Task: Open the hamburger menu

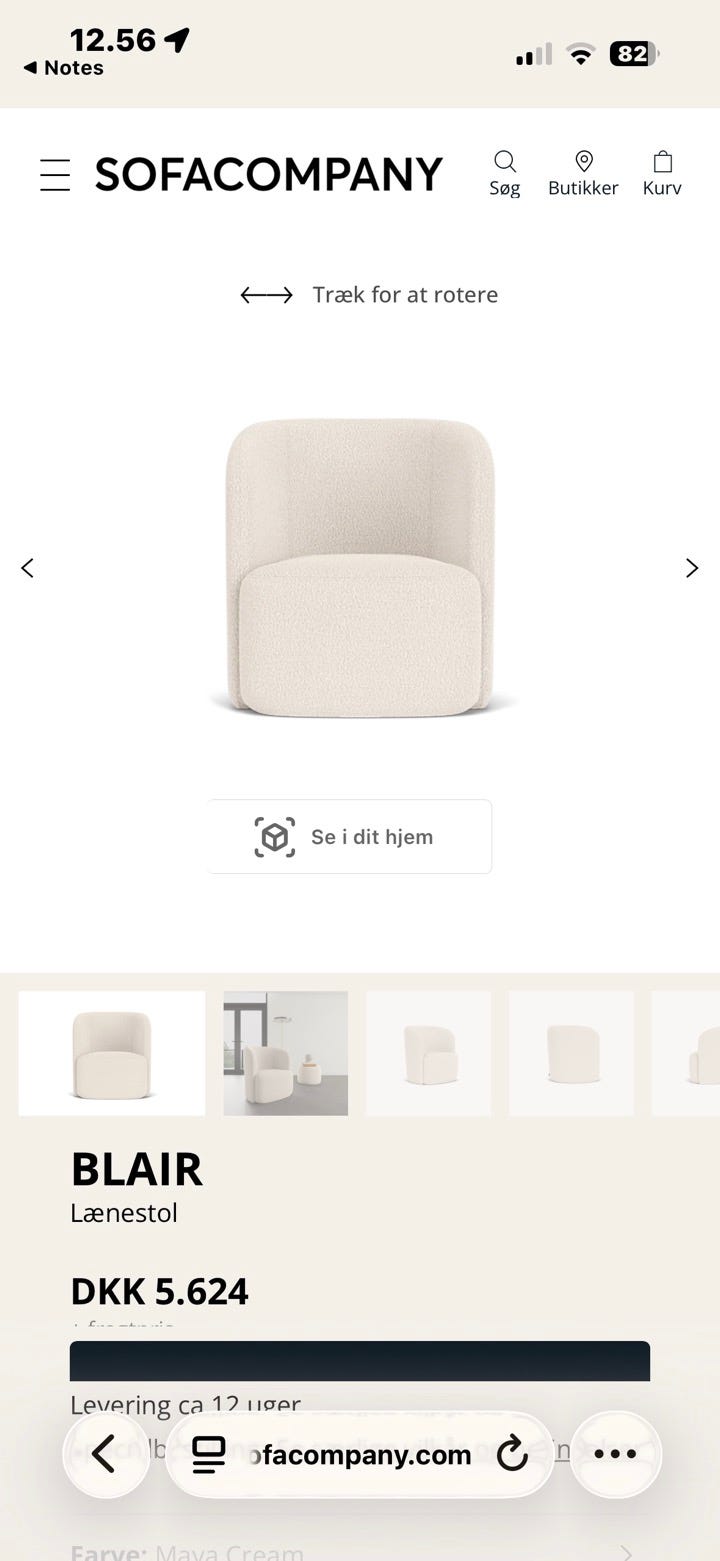Action: [x=55, y=175]
